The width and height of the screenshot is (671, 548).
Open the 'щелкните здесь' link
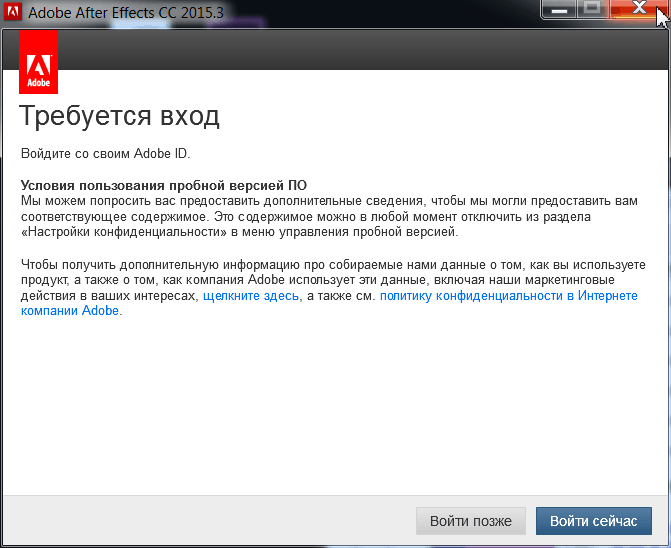[251, 296]
